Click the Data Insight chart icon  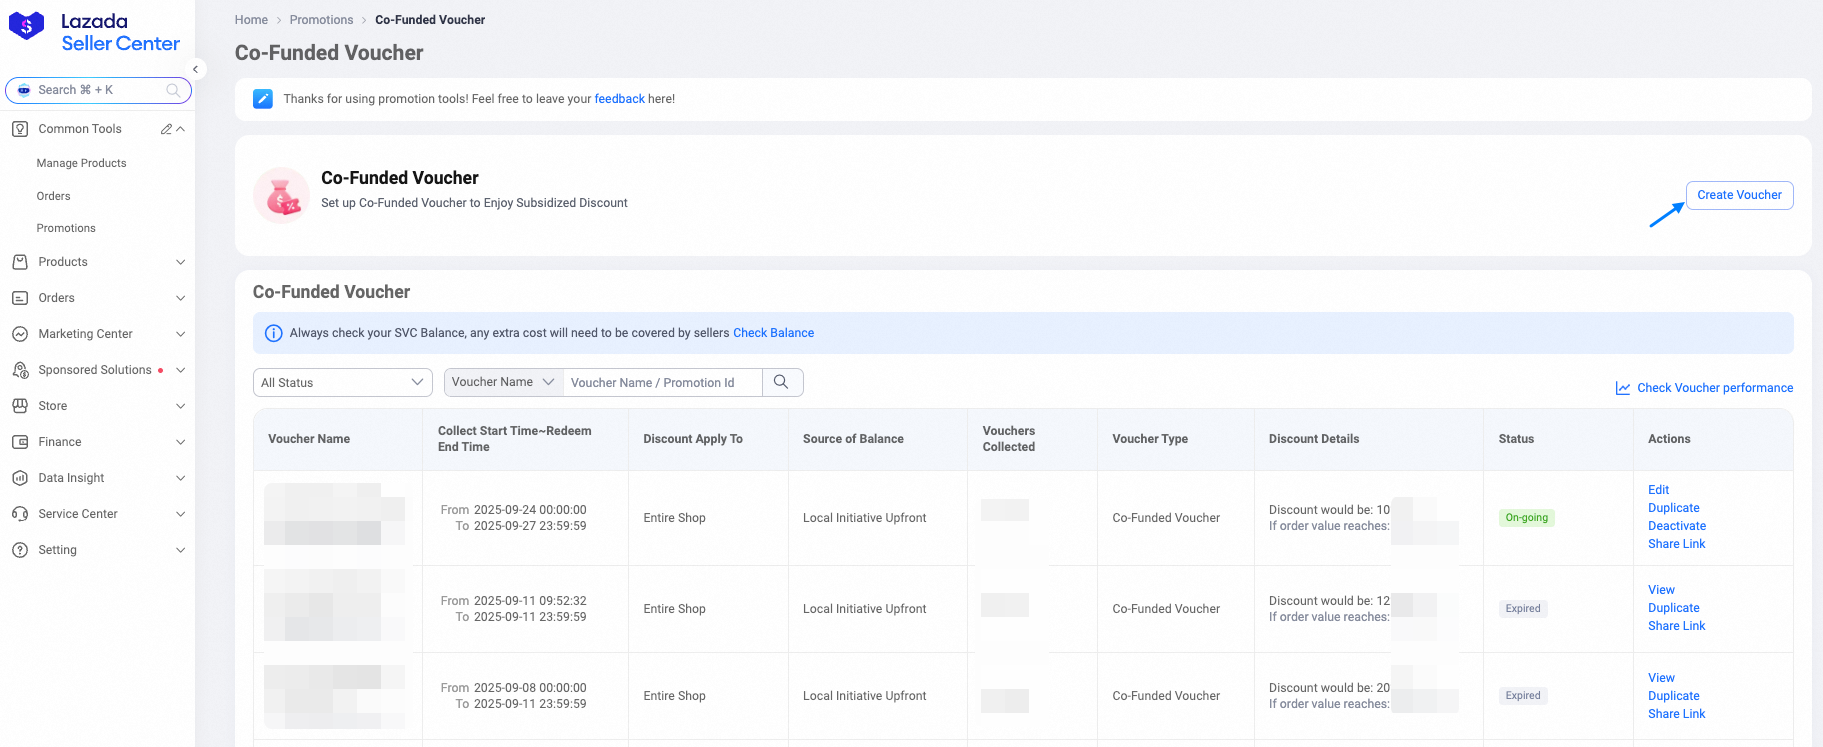(x=20, y=478)
